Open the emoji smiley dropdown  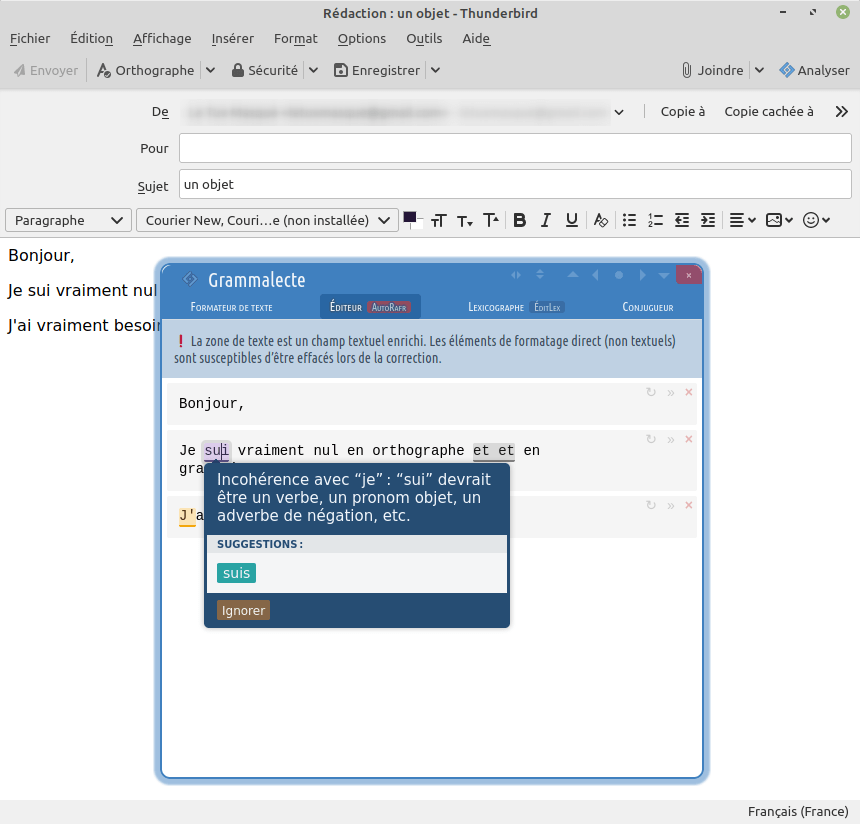[x=816, y=221]
